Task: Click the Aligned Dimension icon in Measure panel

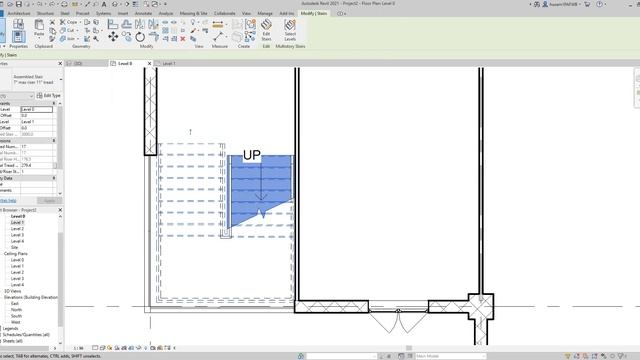Action: [218, 24]
